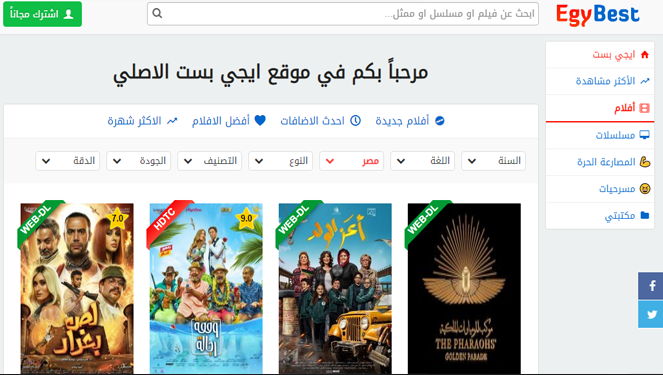Click the monitor icon beside مسلسلات
Viewport: 663px width, 375px height.
click(644, 135)
